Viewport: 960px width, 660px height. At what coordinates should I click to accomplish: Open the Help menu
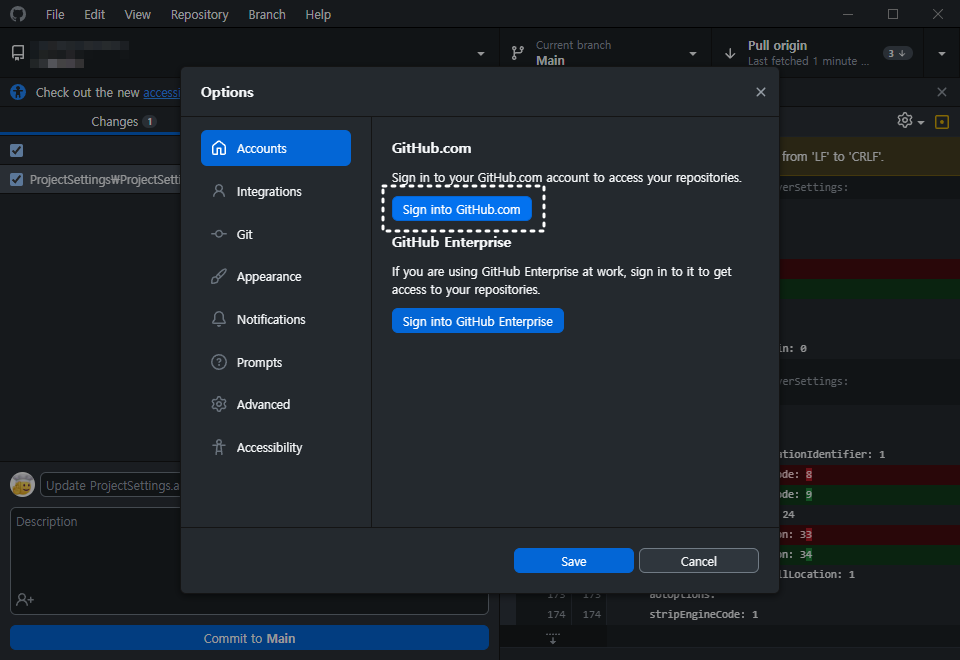click(318, 14)
